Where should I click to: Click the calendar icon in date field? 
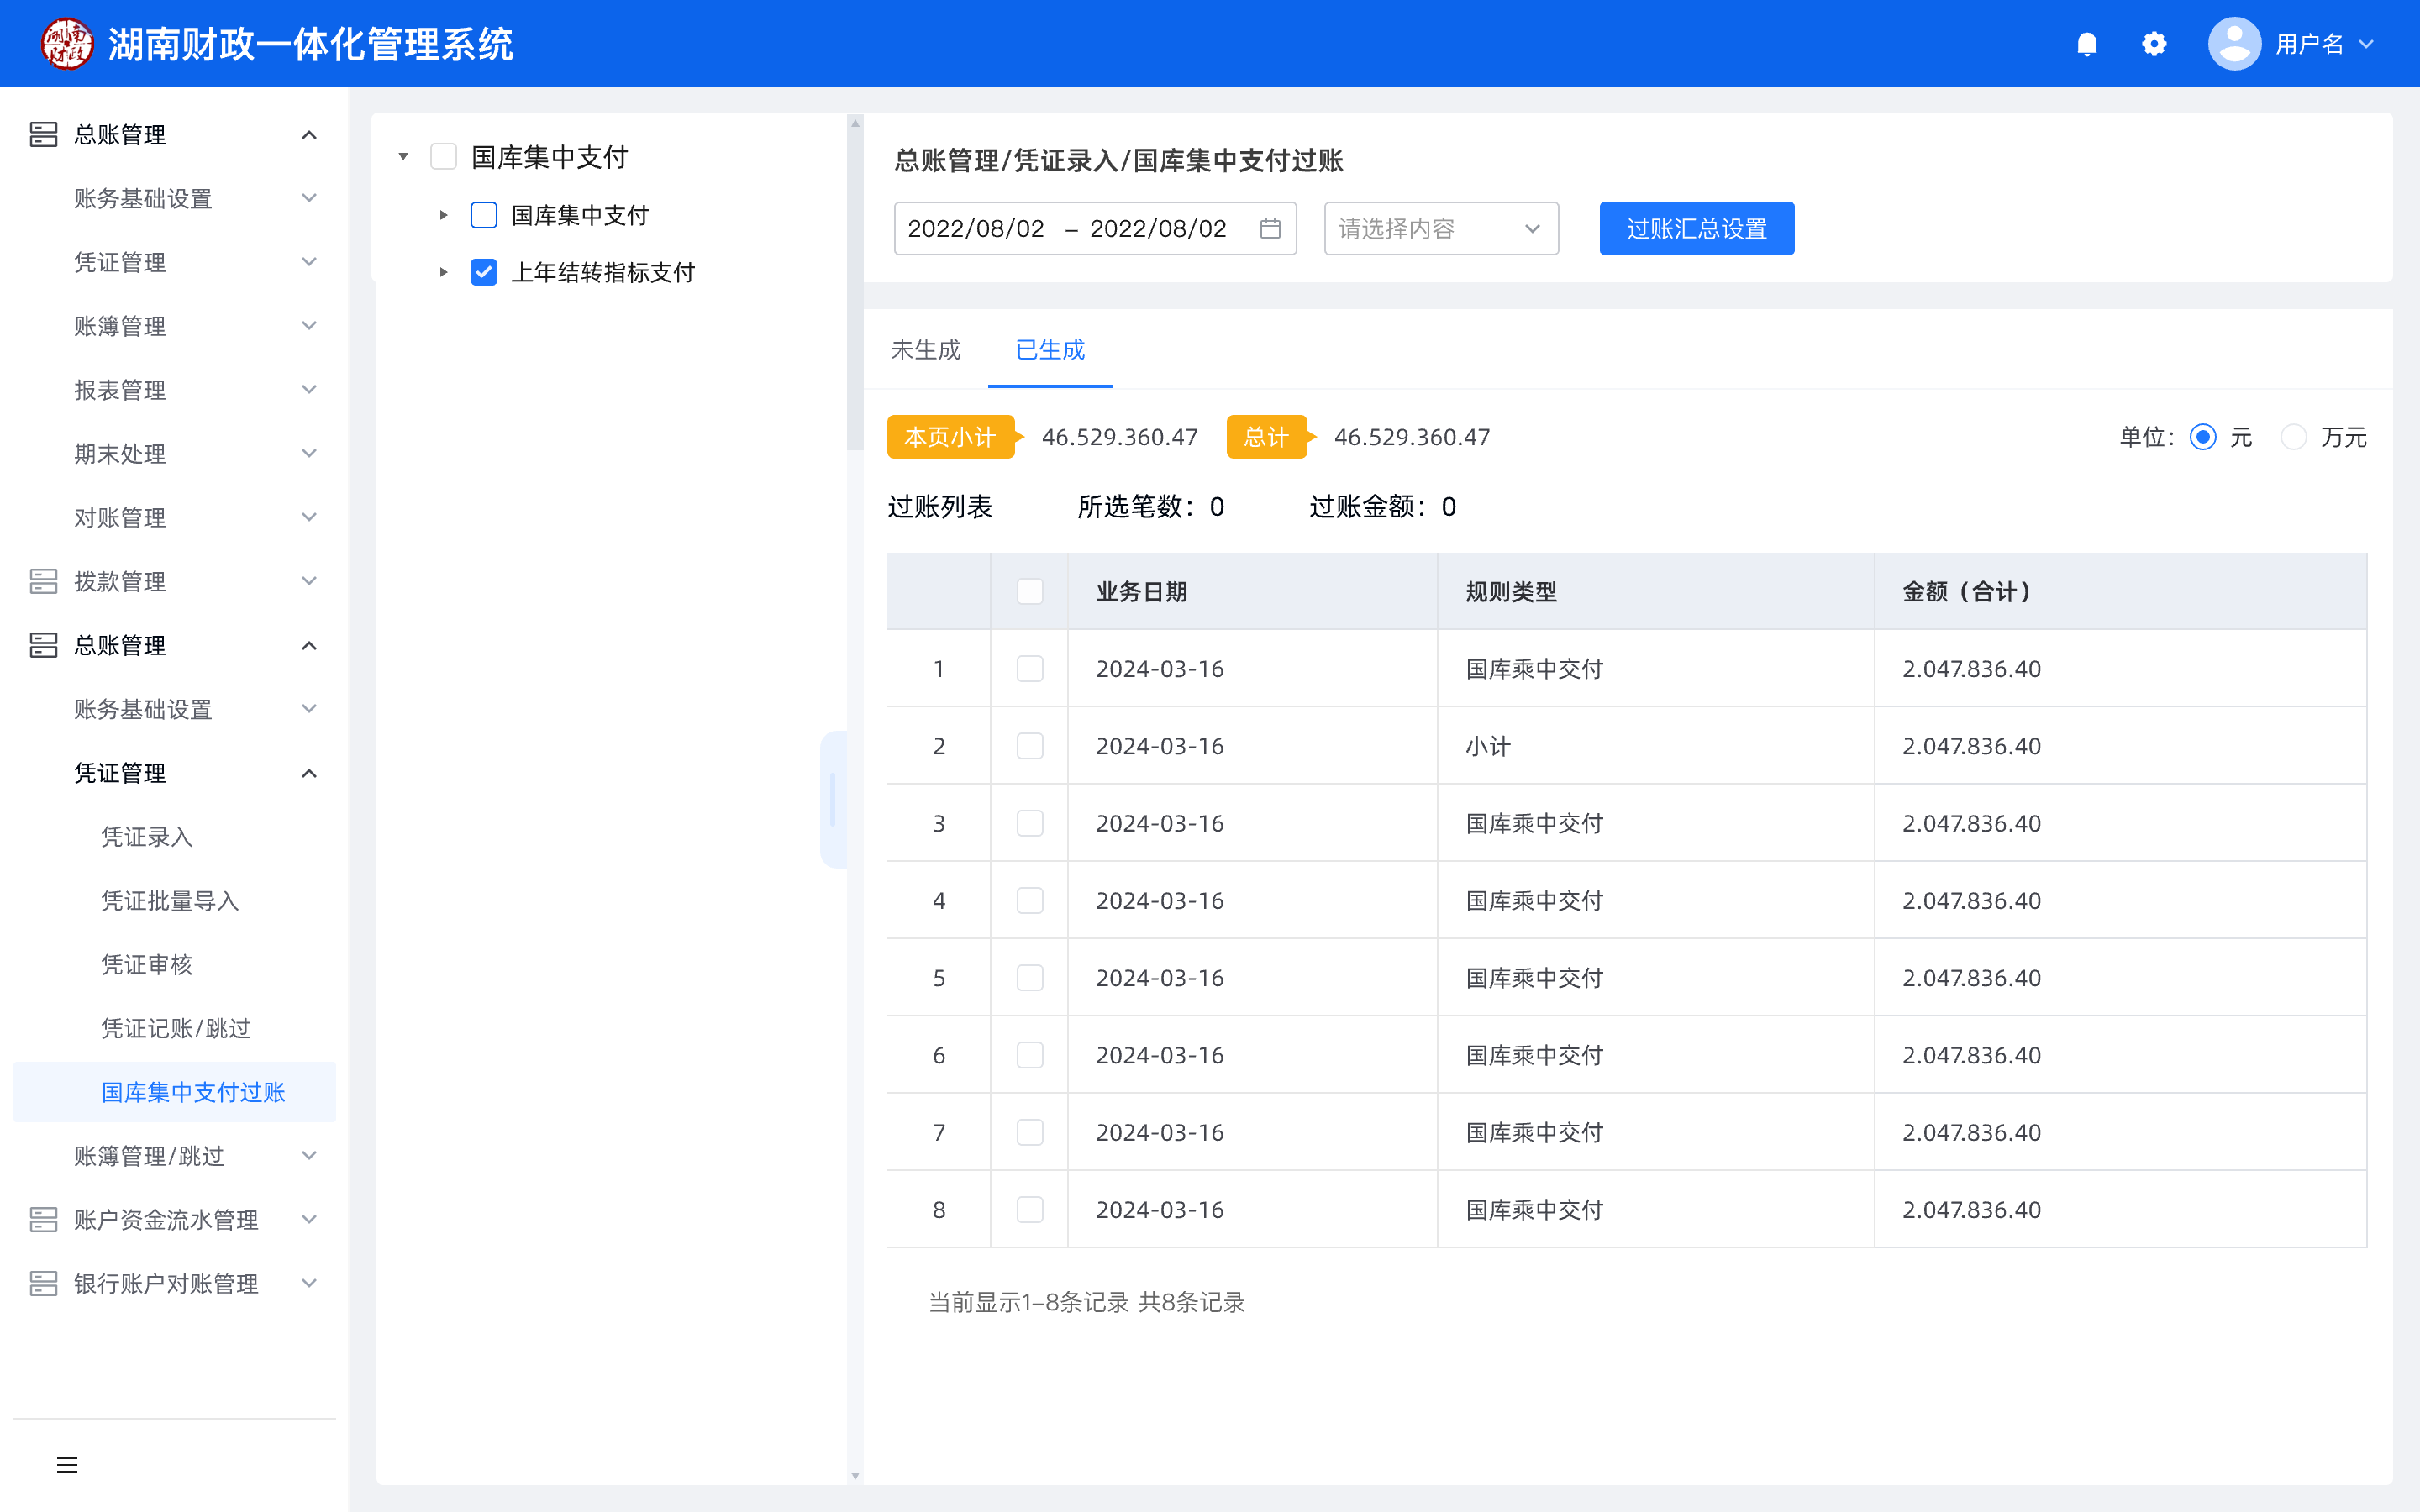tap(1270, 229)
